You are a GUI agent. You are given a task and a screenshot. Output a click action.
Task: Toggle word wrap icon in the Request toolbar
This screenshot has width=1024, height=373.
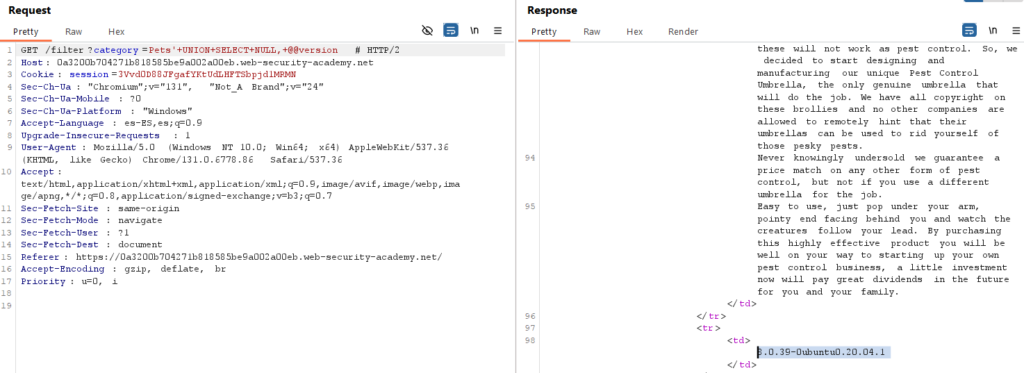pyautogui.click(x=451, y=31)
